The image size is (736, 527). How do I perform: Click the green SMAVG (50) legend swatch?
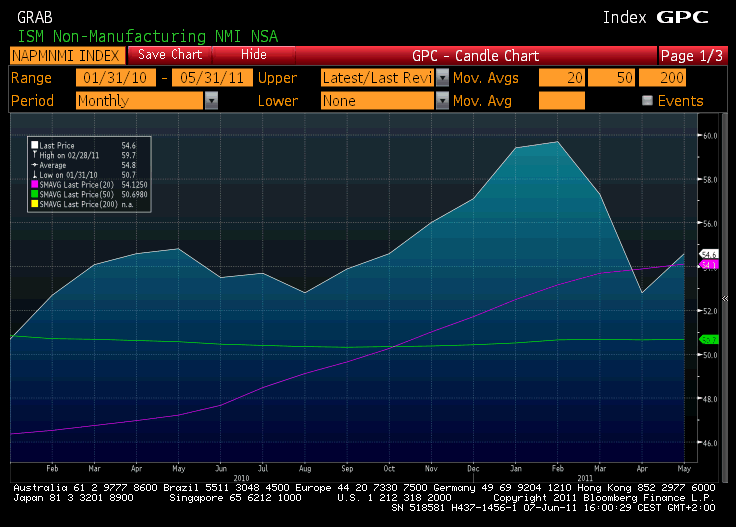(34, 194)
